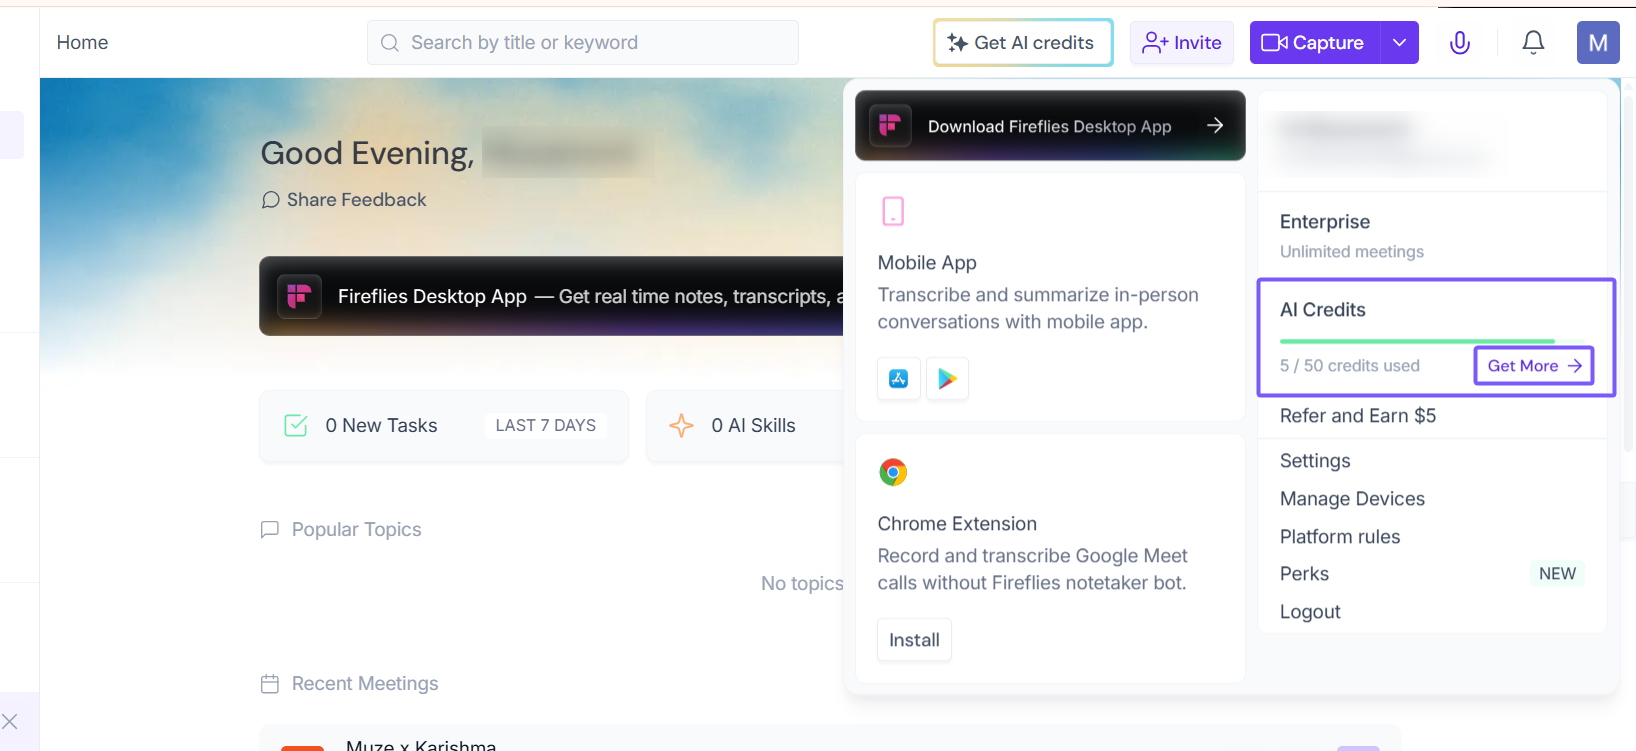Click the Invite button

coord(1182,43)
